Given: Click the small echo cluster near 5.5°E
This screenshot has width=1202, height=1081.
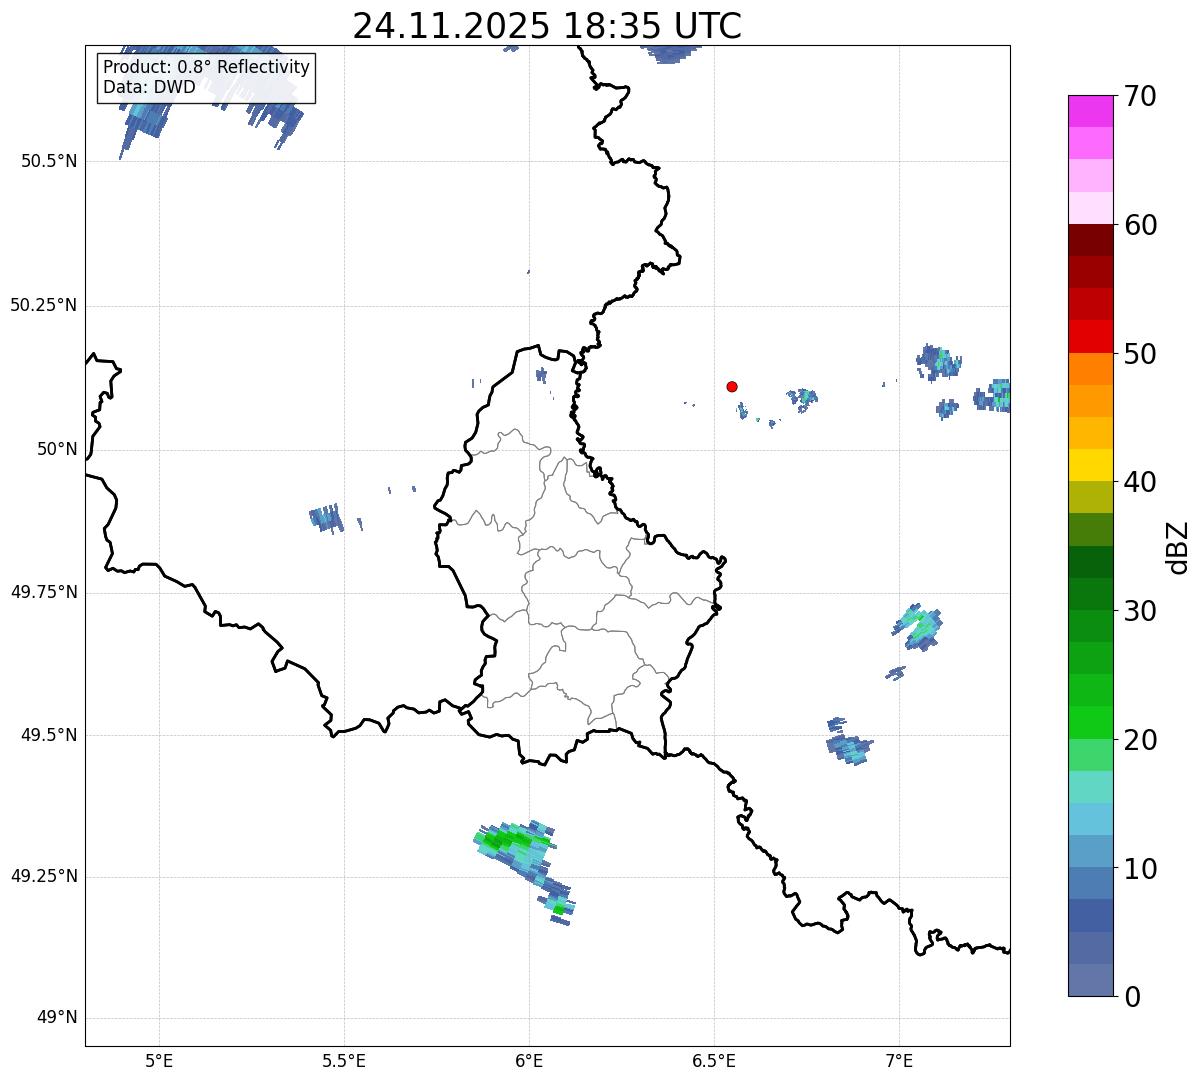Looking at the screenshot, I should click(326, 517).
